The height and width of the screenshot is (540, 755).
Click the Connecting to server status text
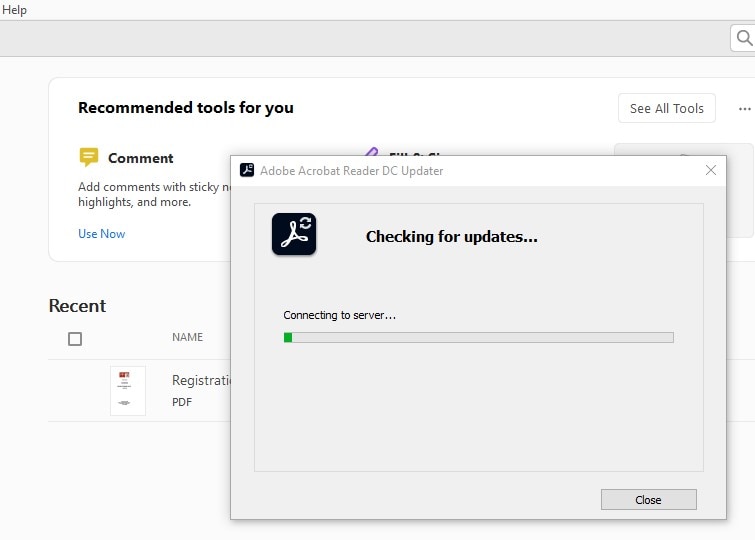point(339,315)
